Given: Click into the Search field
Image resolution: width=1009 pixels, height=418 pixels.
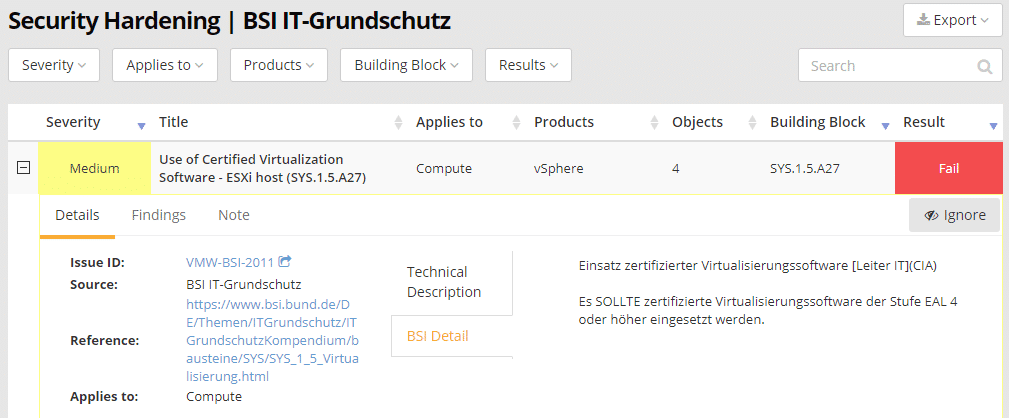Looking at the screenshot, I should [888, 66].
